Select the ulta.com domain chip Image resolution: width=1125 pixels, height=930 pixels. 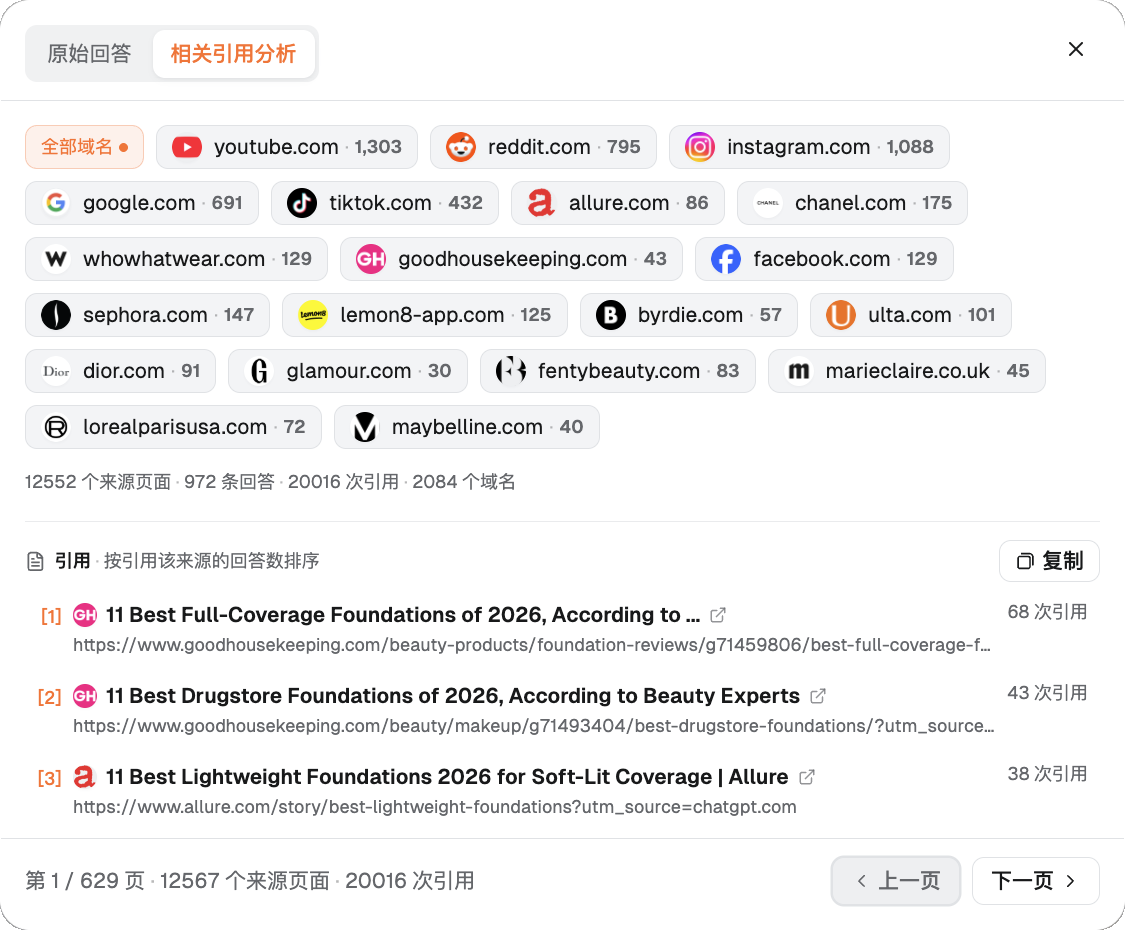tap(911, 315)
